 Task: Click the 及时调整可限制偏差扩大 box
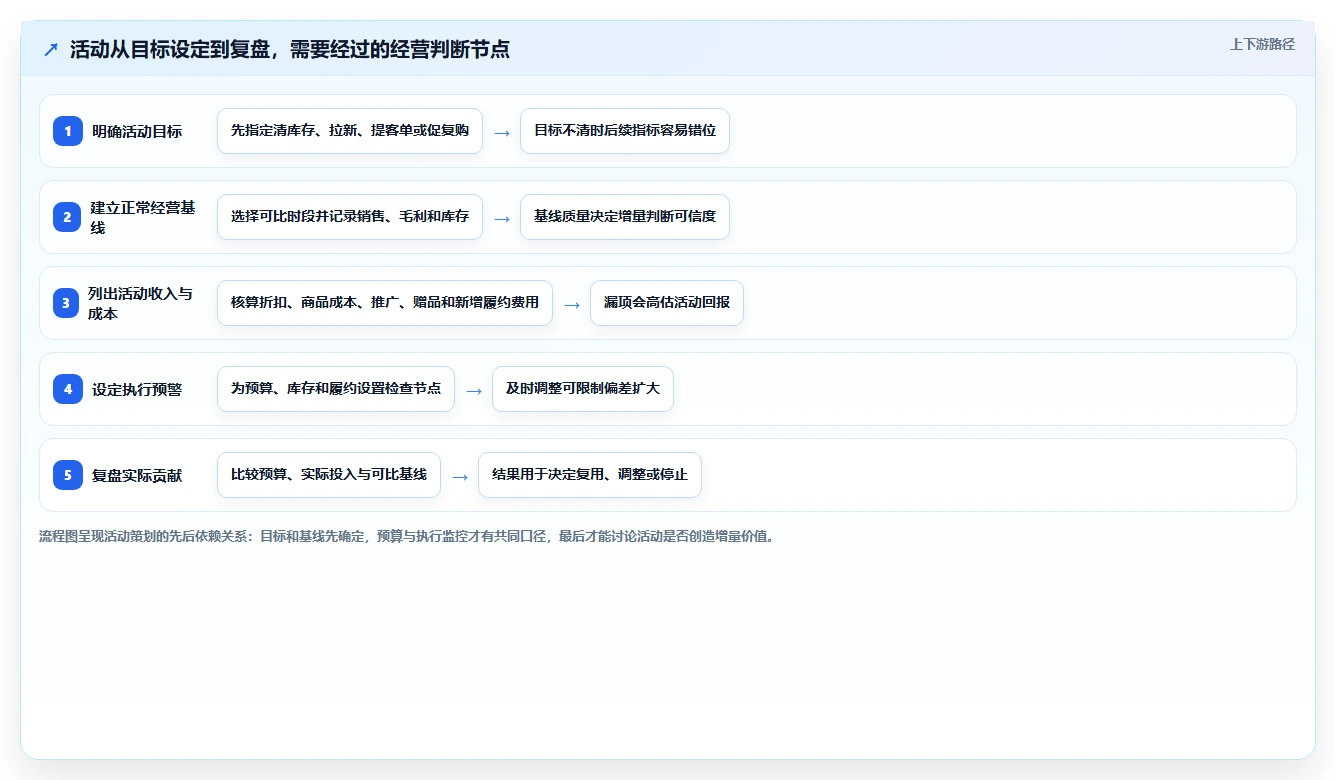point(583,389)
